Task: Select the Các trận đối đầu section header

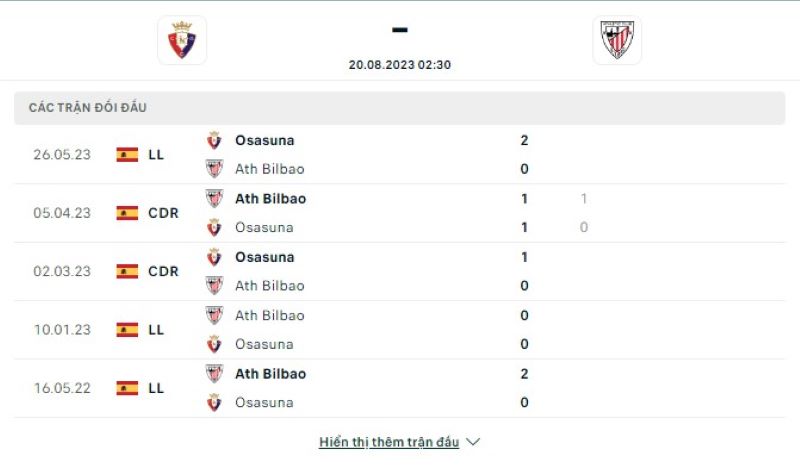Action: click(88, 108)
